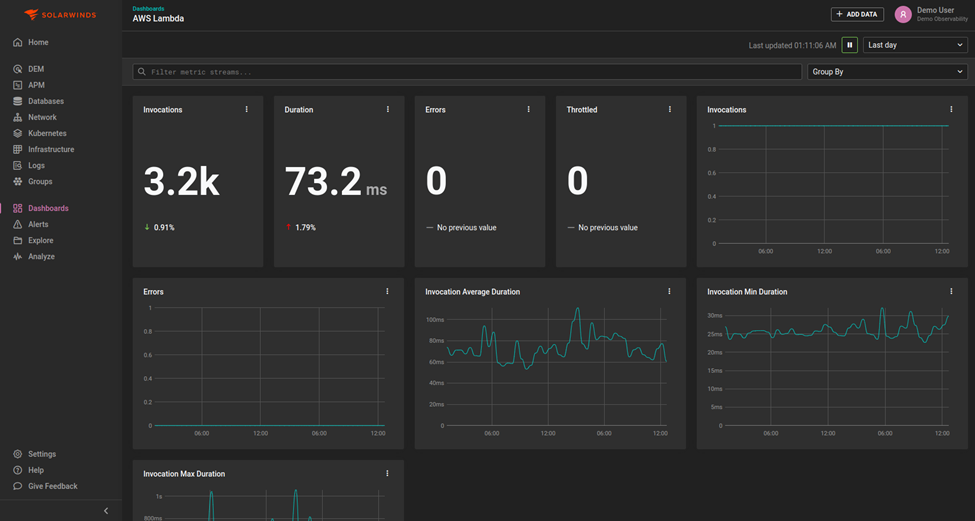
Task: Click the Home icon in sidebar
Action: (x=17, y=42)
